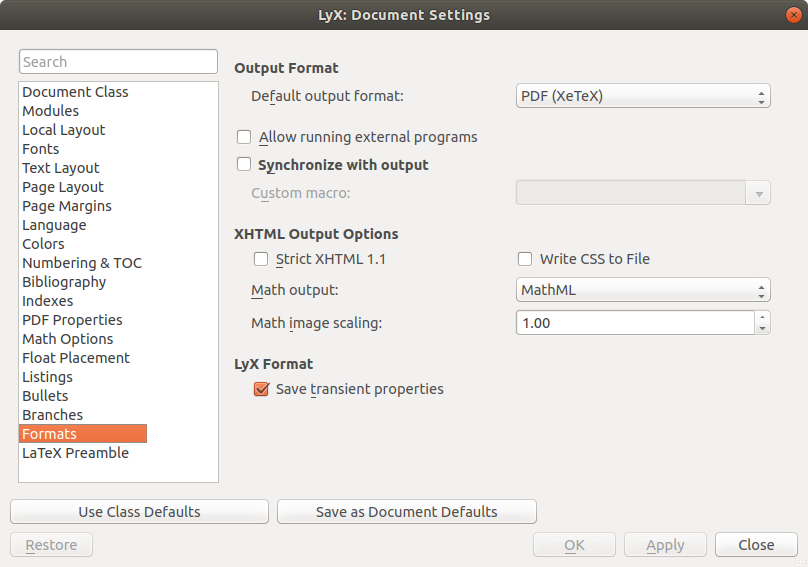Click Use Class Defaults button
This screenshot has width=808, height=567.
[139, 512]
